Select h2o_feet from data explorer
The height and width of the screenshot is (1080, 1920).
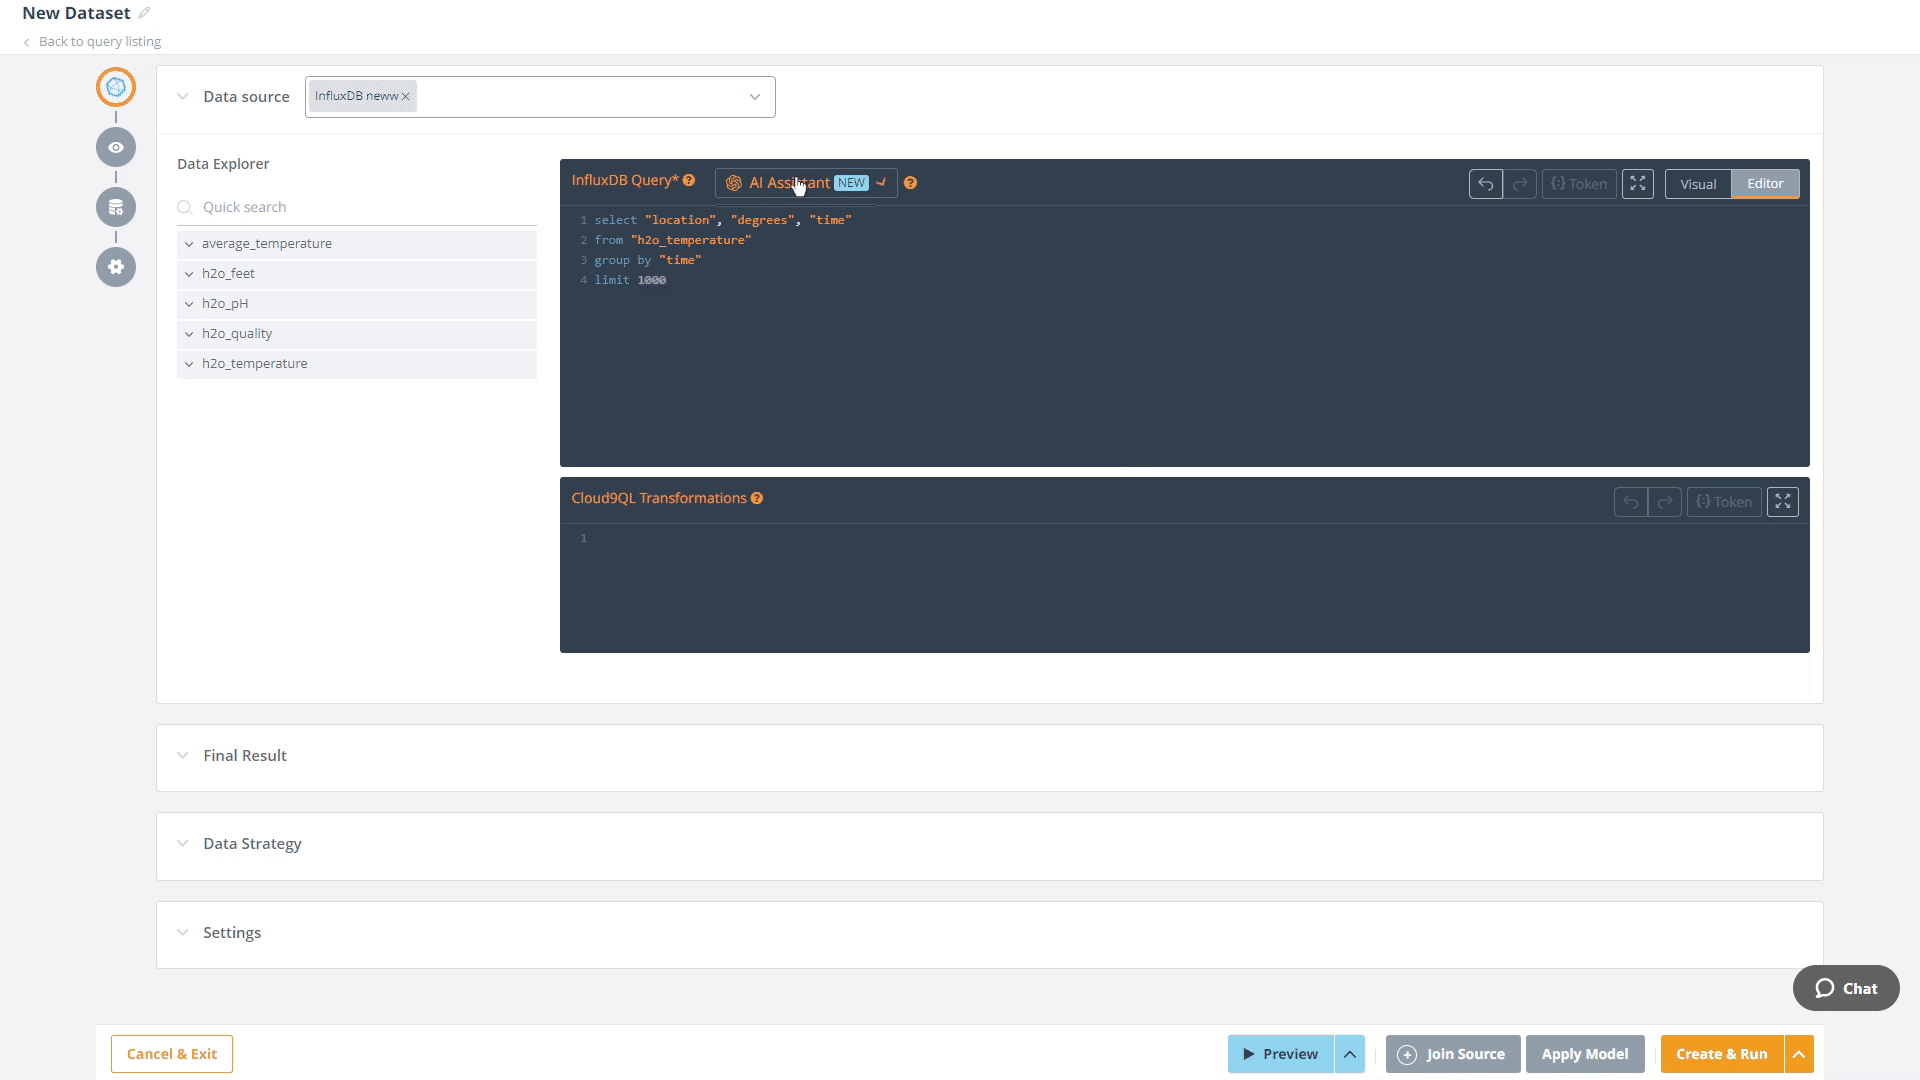tap(227, 273)
